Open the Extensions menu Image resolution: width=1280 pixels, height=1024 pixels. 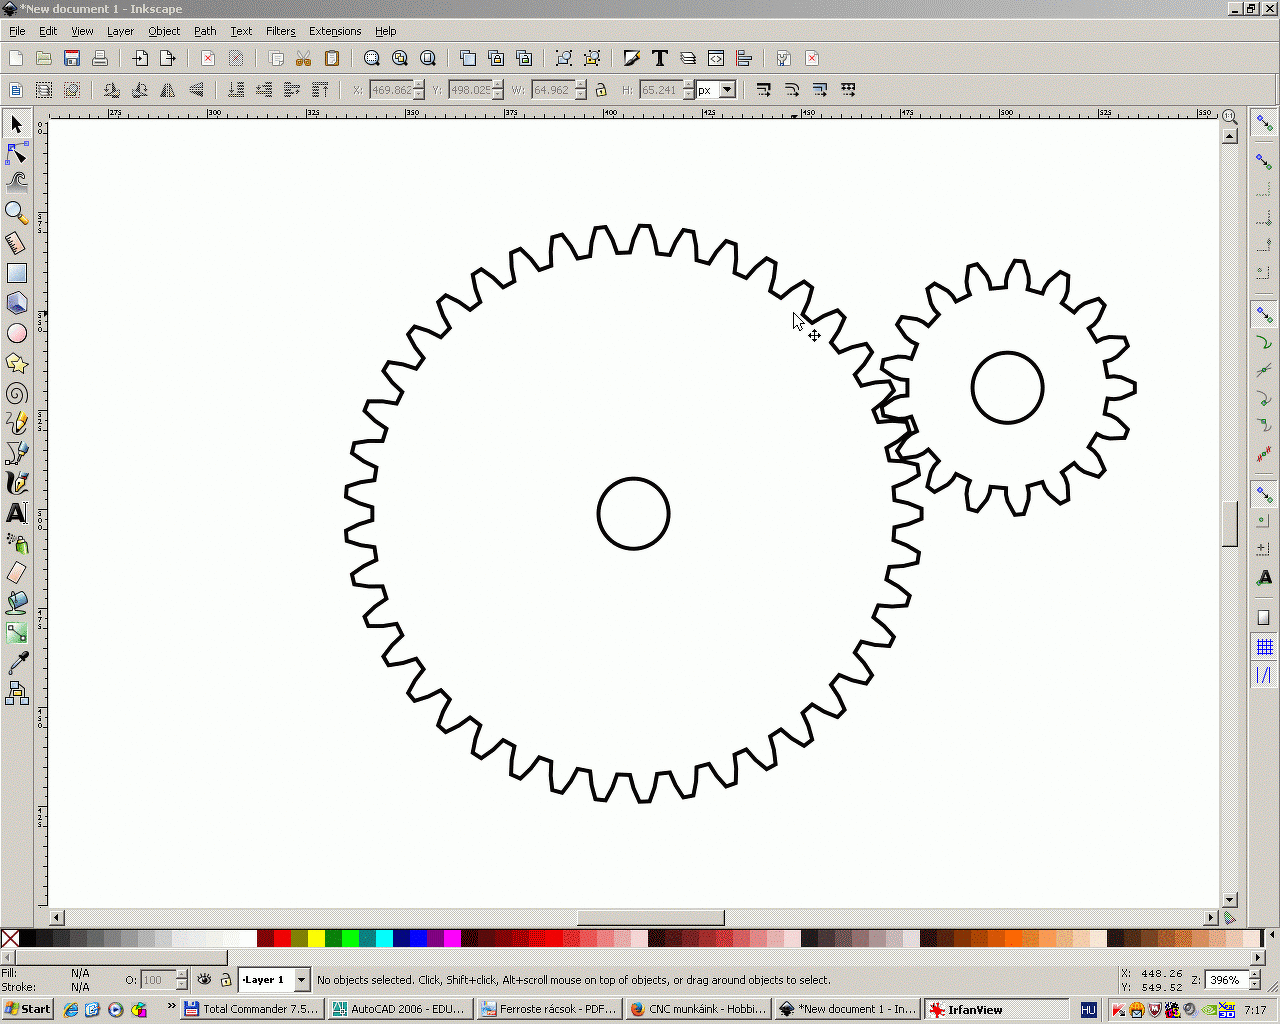(x=335, y=31)
